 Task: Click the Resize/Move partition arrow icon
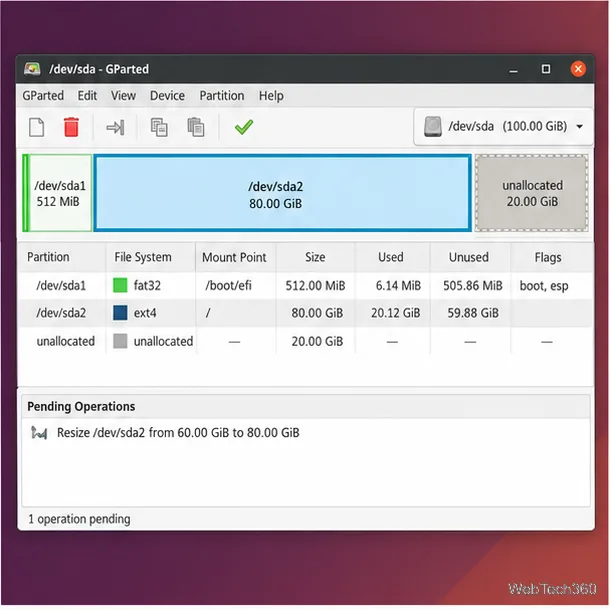115,127
